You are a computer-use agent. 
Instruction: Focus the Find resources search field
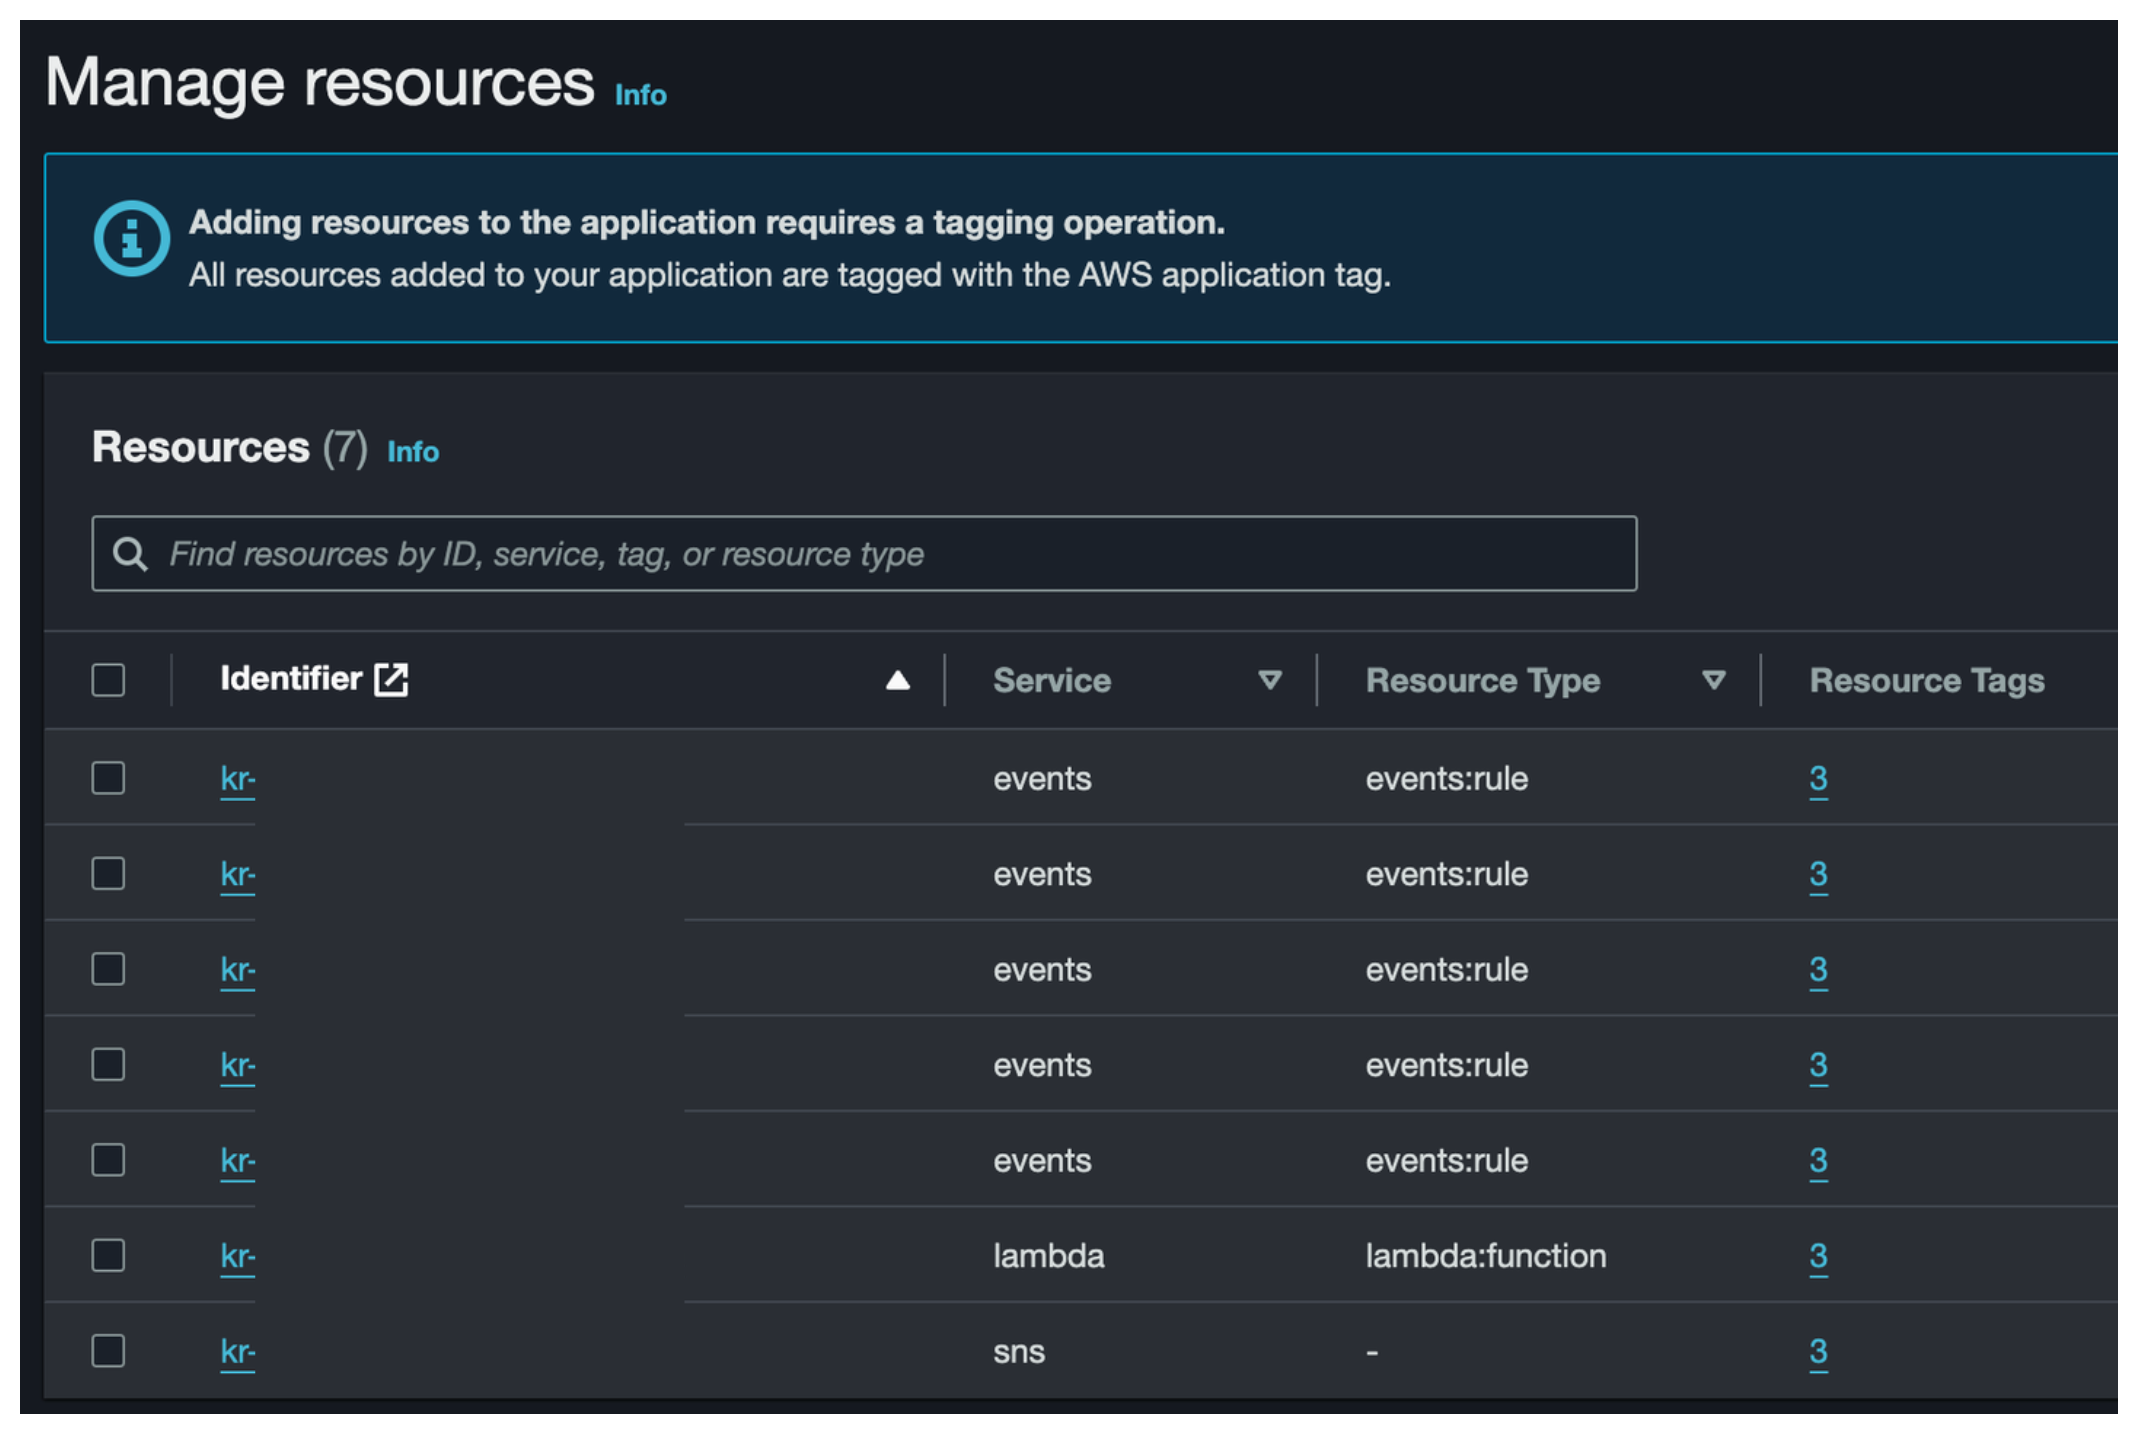pyautogui.click(x=880, y=554)
